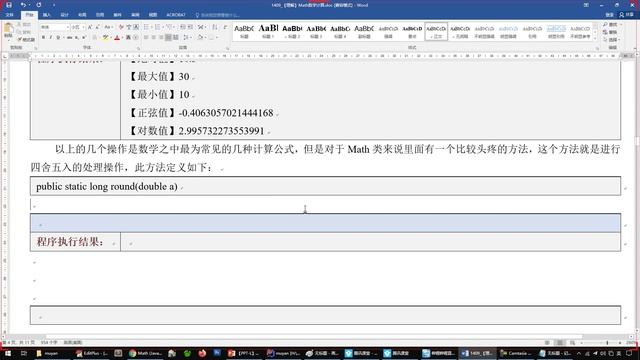Click the Sort icon in paragraph group
This screenshot has width=640, height=360.
click(x=215, y=27)
